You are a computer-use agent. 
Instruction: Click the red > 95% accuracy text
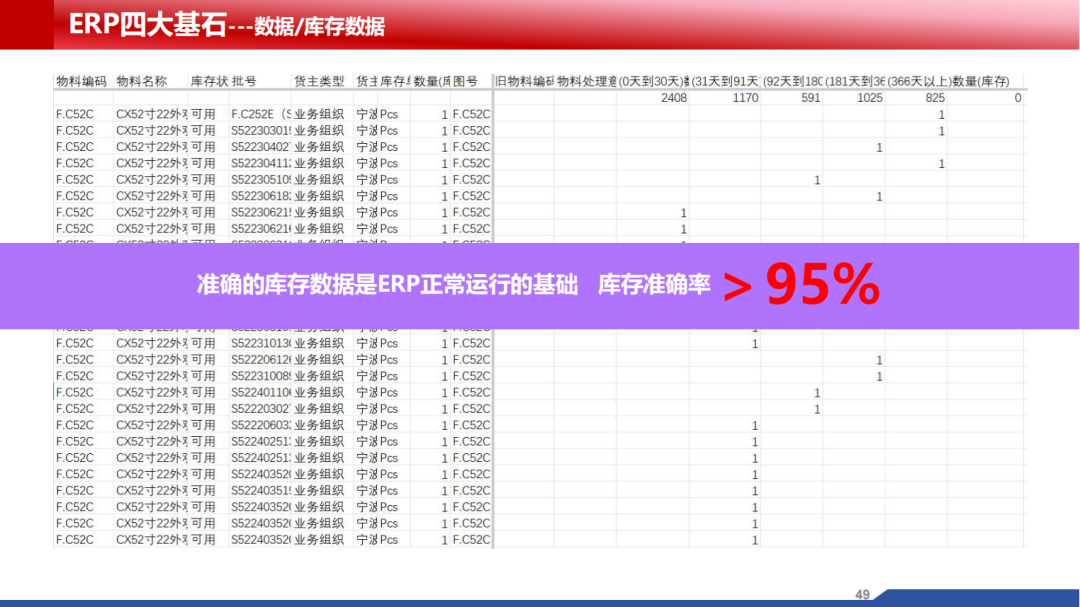[x=802, y=286]
